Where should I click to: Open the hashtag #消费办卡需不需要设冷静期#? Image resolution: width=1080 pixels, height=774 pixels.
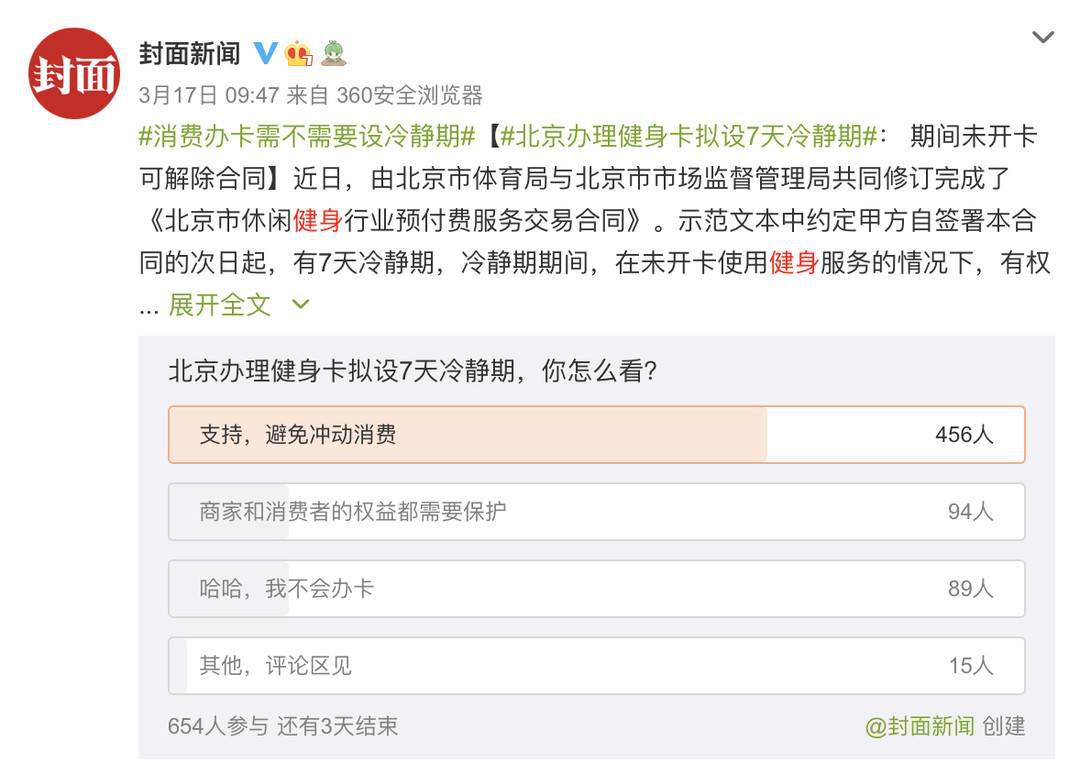pos(307,136)
